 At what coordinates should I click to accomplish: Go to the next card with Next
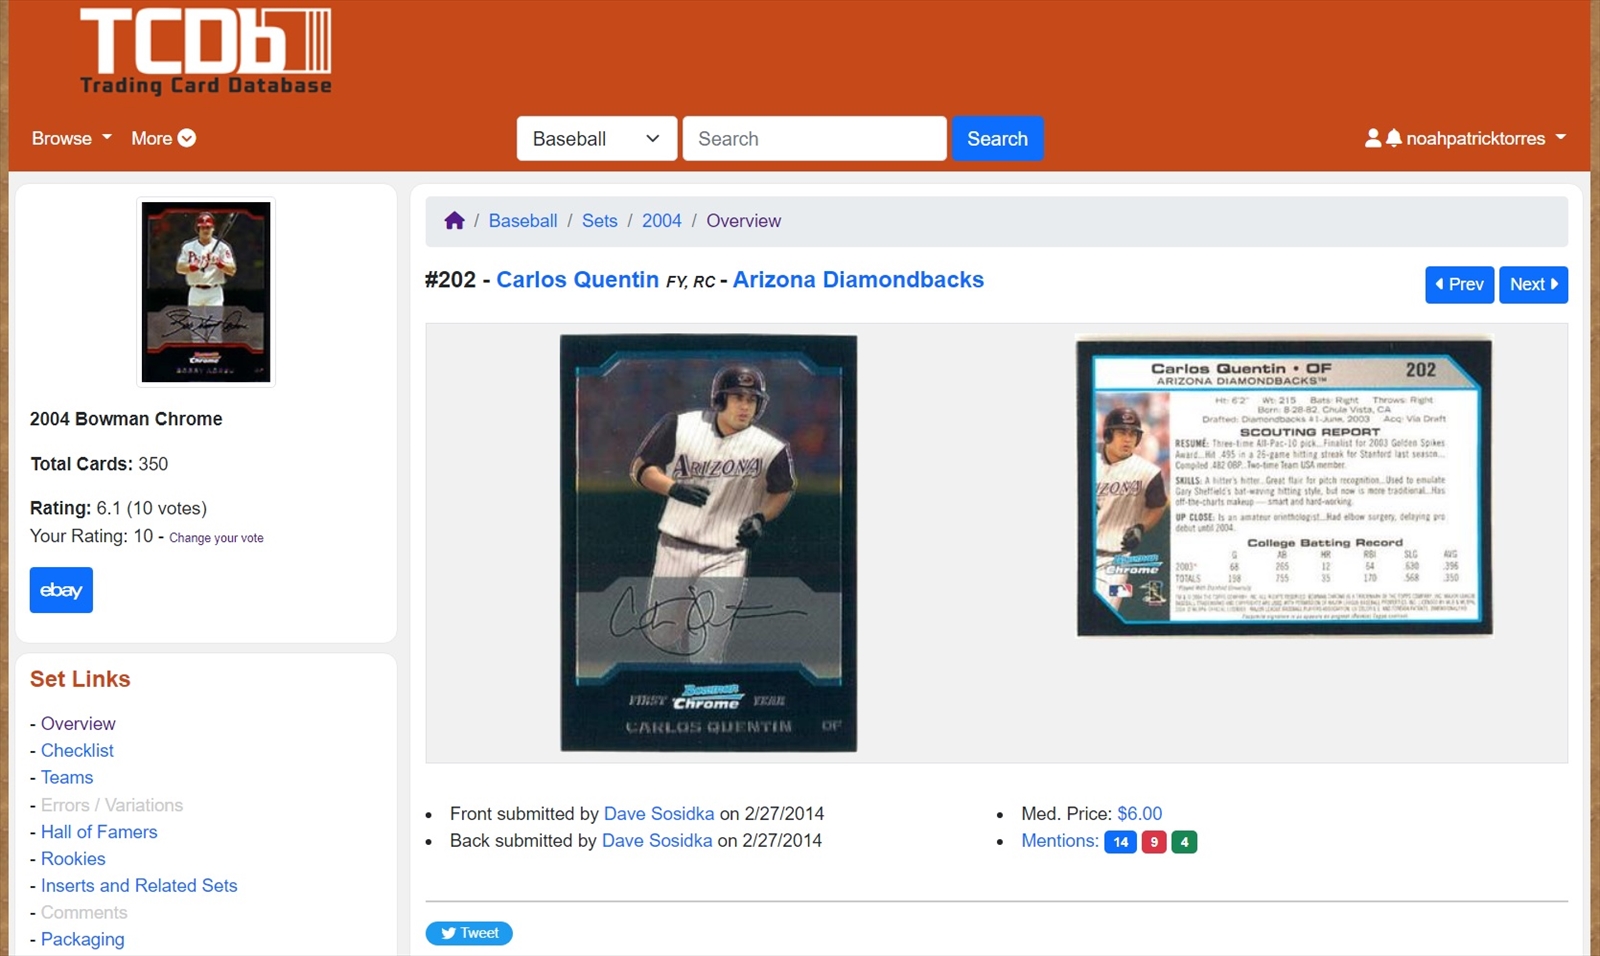[1533, 284]
